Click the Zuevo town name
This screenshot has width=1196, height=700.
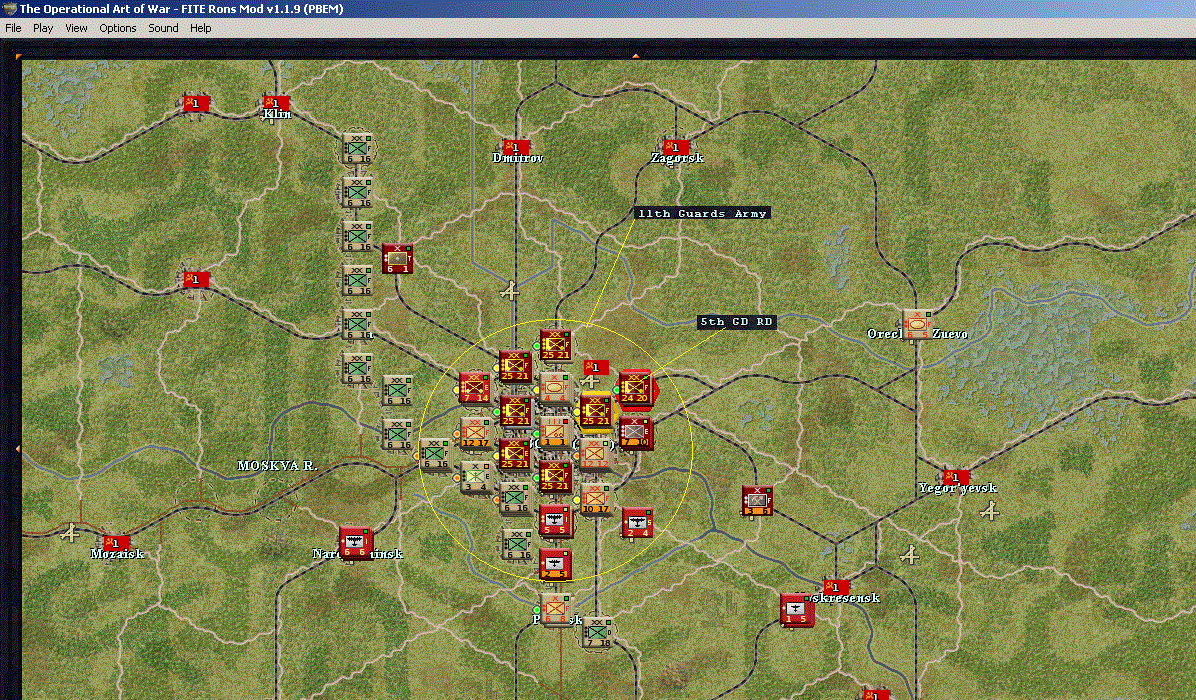coord(950,334)
